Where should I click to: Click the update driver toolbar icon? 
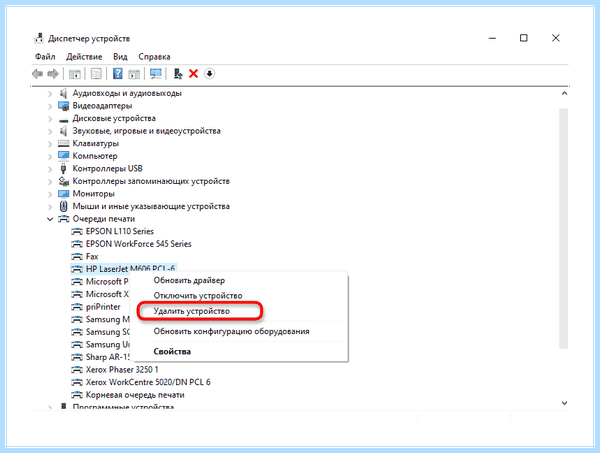[x=178, y=73]
